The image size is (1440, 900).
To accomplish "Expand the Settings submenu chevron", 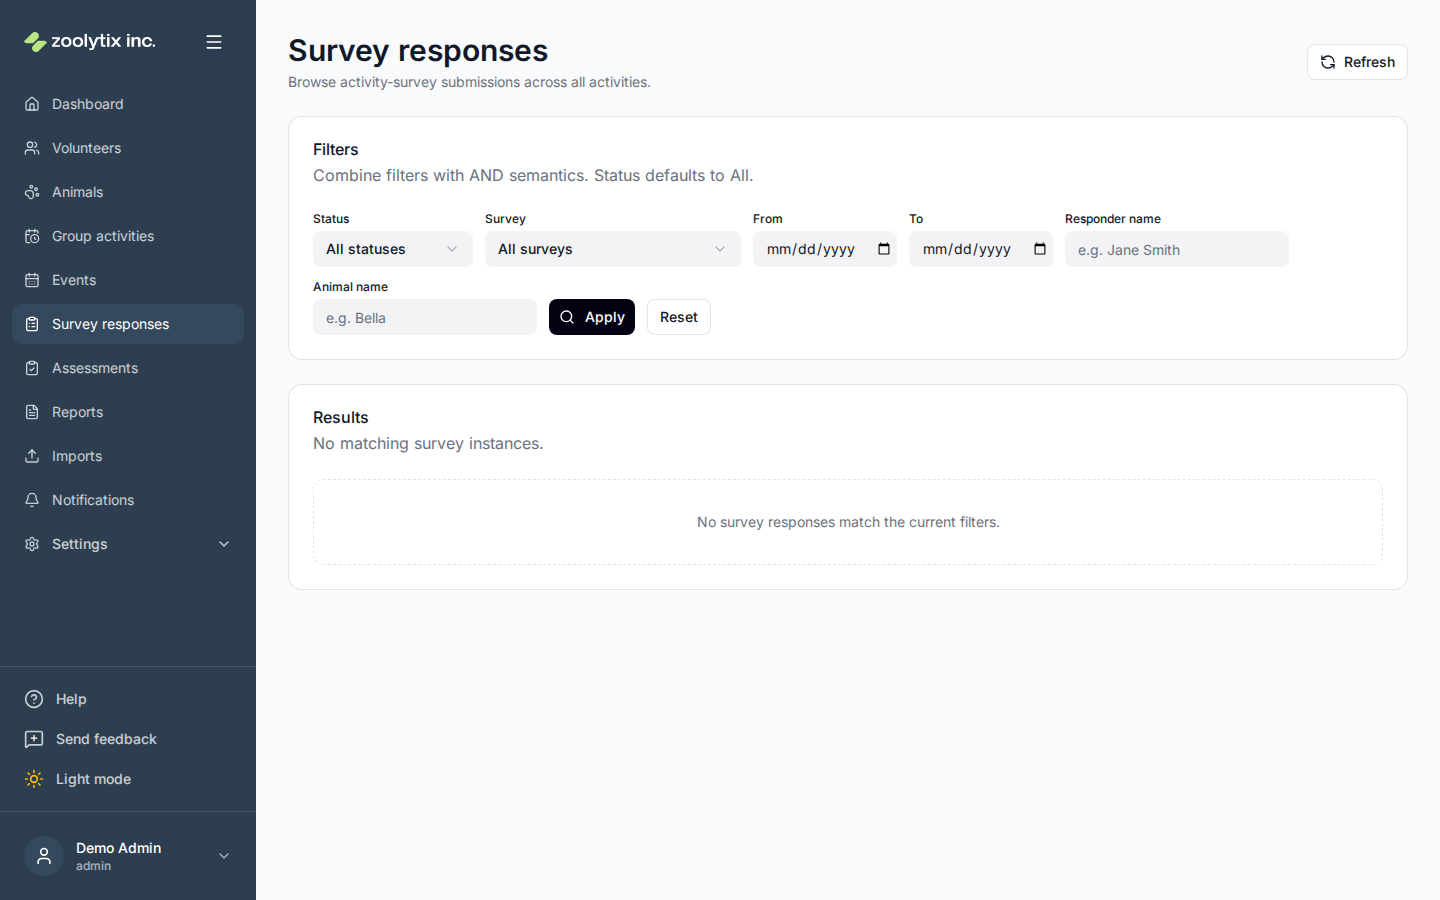I will click(224, 544).
